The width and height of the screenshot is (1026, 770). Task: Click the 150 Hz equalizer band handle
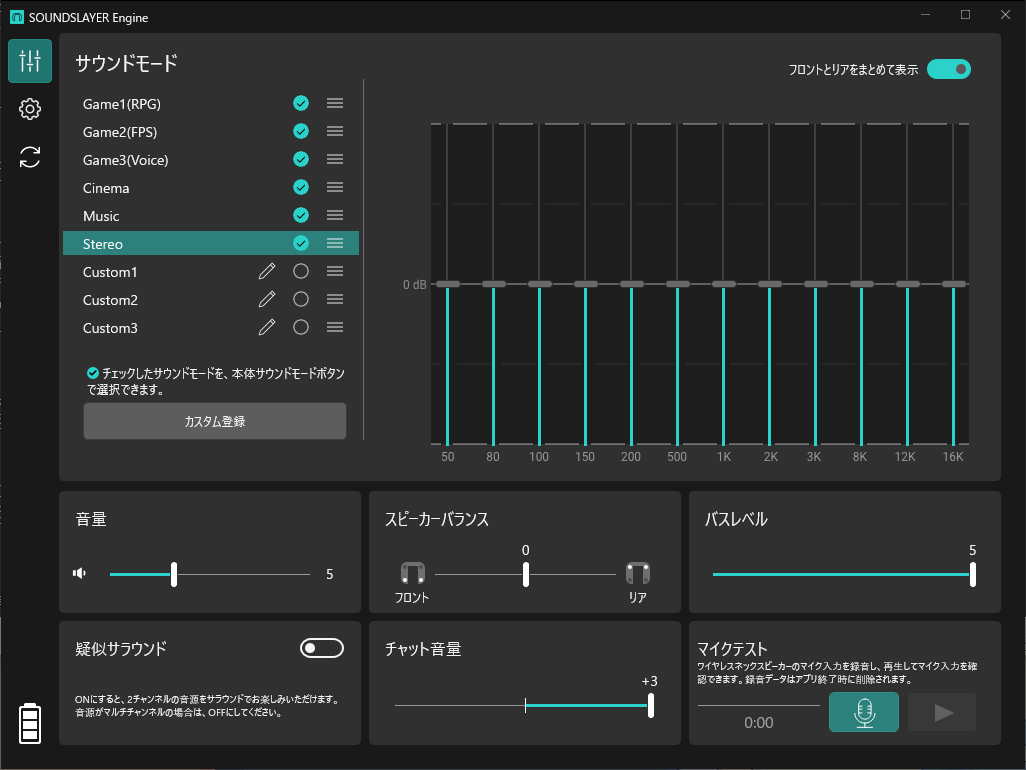pos(586,284)
